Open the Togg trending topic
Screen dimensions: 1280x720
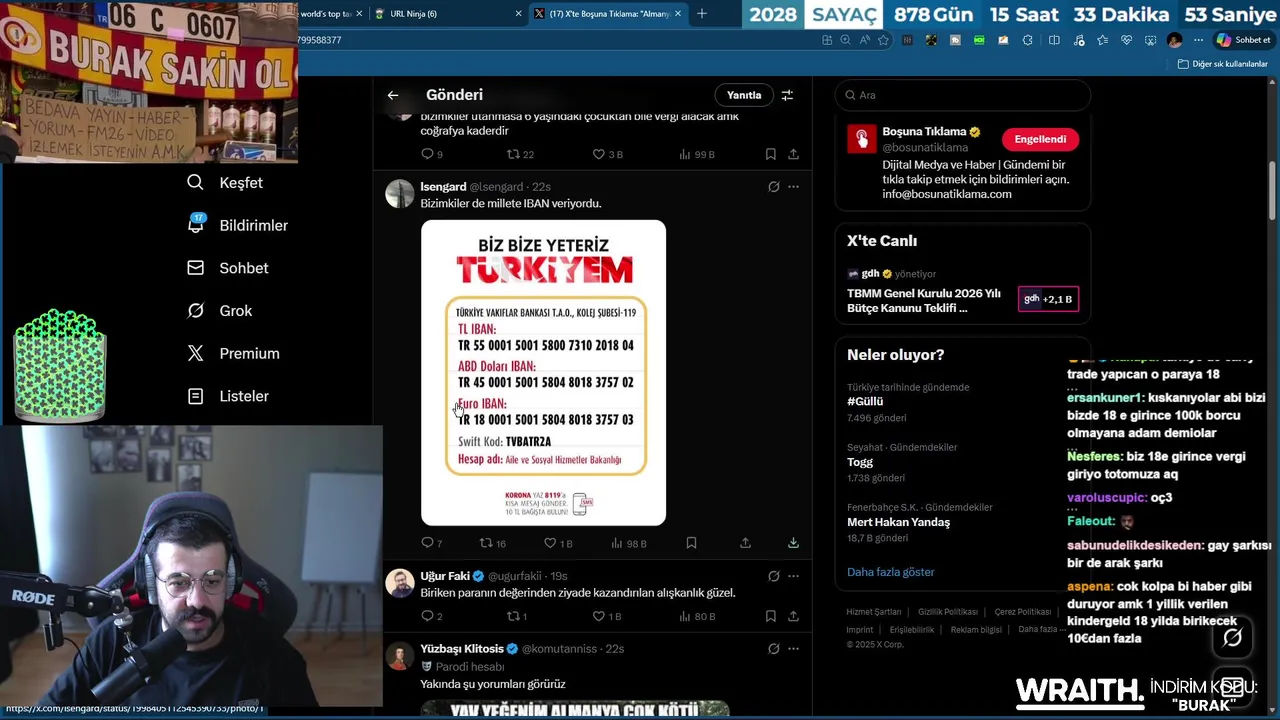[860, 462]
